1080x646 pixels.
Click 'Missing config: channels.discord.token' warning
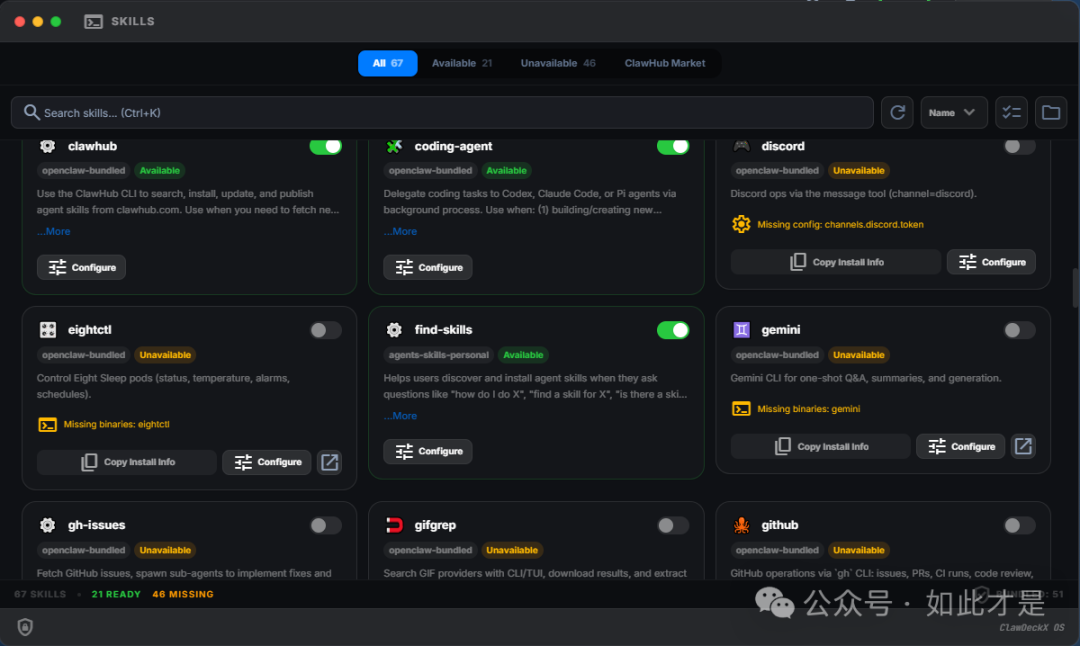[x=840, y=225]
